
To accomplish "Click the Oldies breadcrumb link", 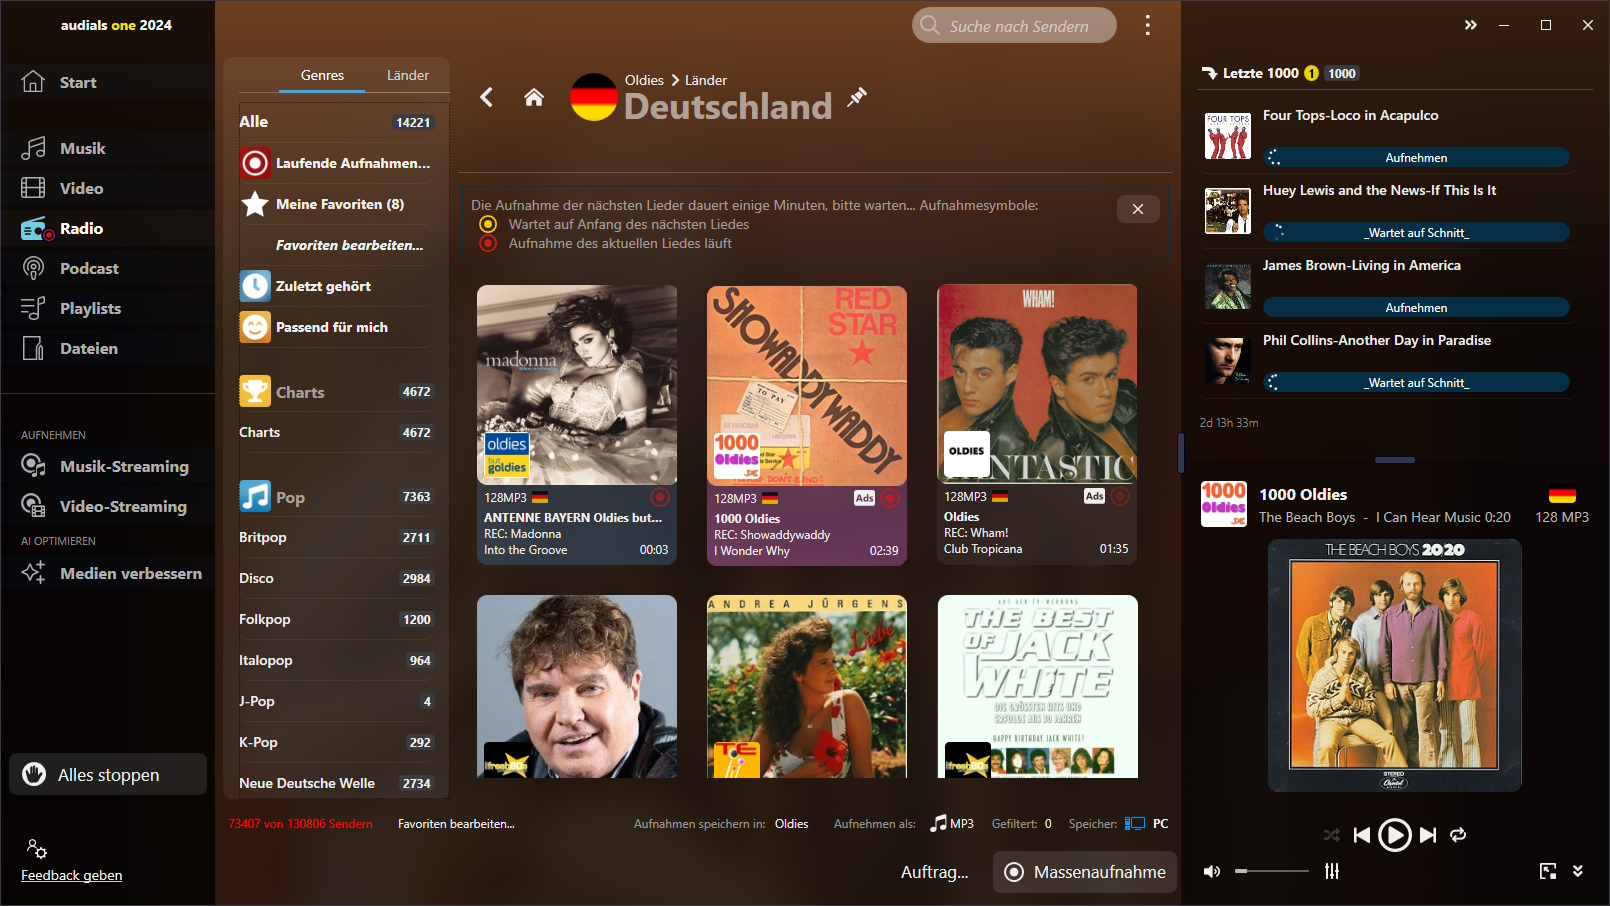I will click(644, 80).
